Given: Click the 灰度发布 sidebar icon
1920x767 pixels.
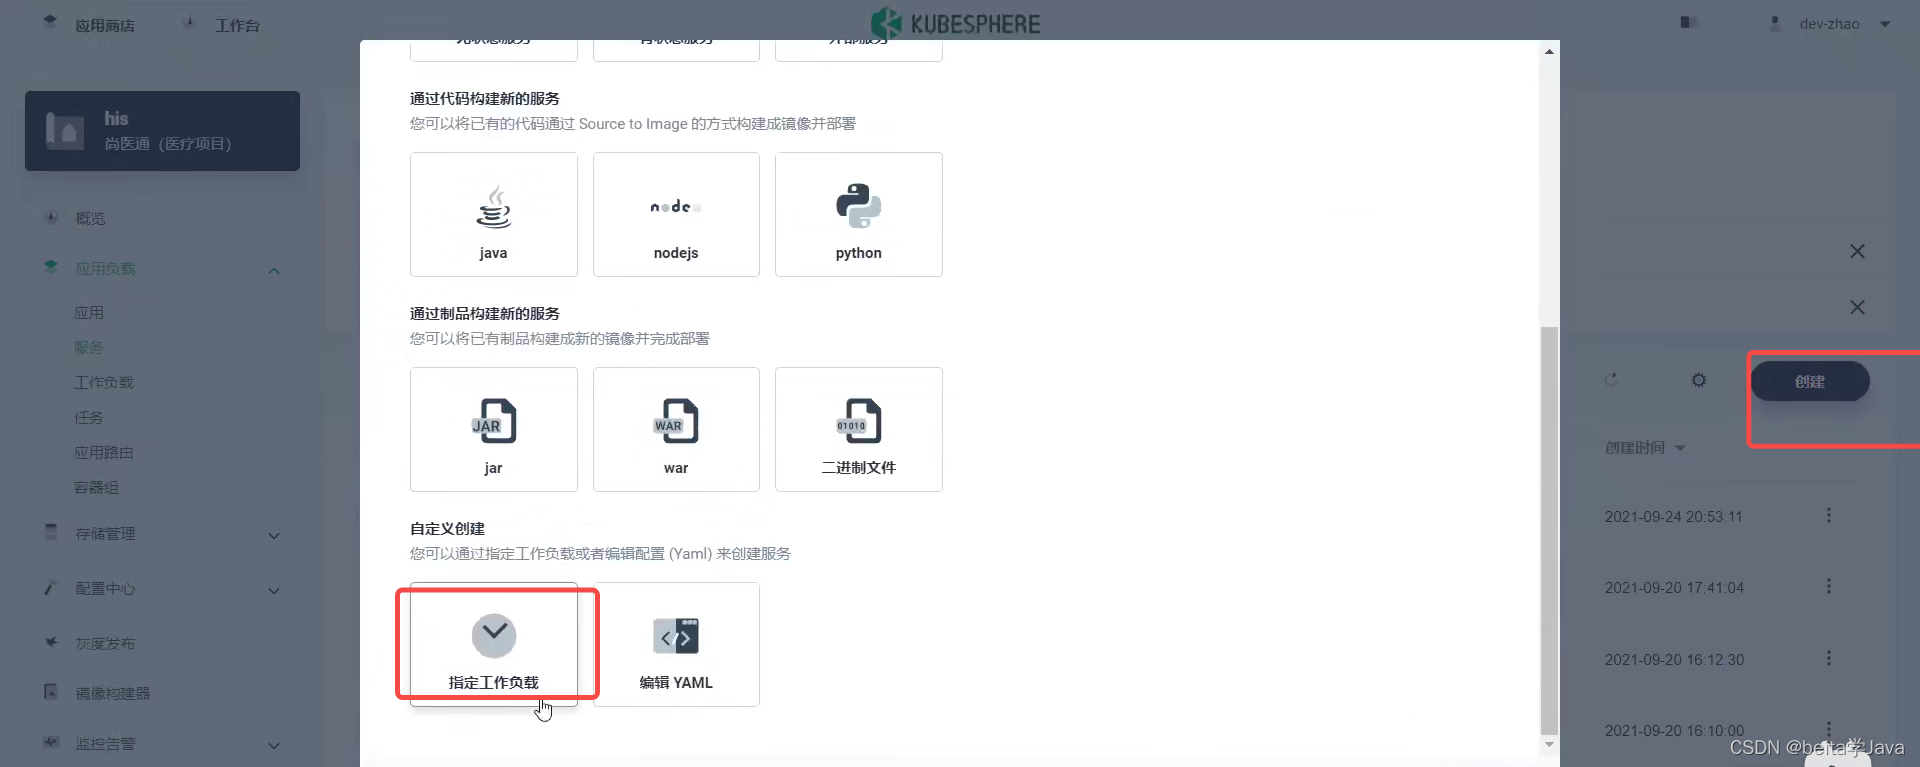Looking at the screenshot, I should click(x=51, y=642).
